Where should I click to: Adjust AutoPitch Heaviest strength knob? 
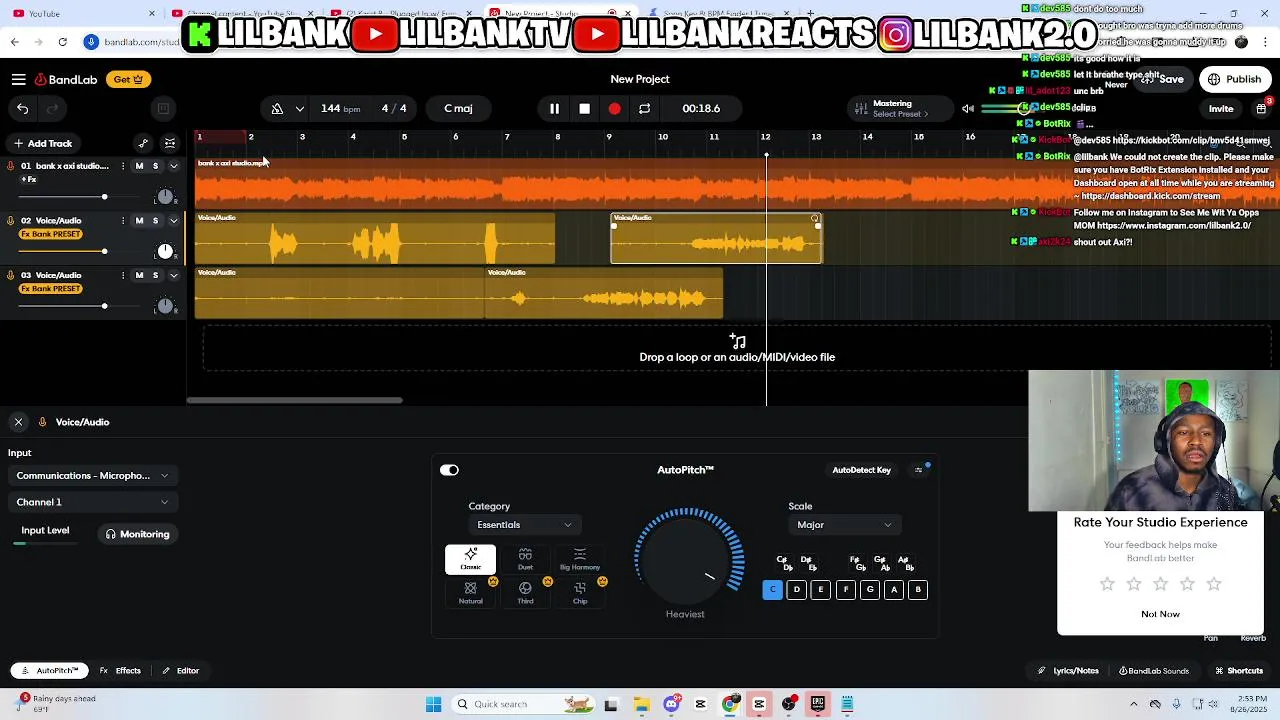coord(687,559)
